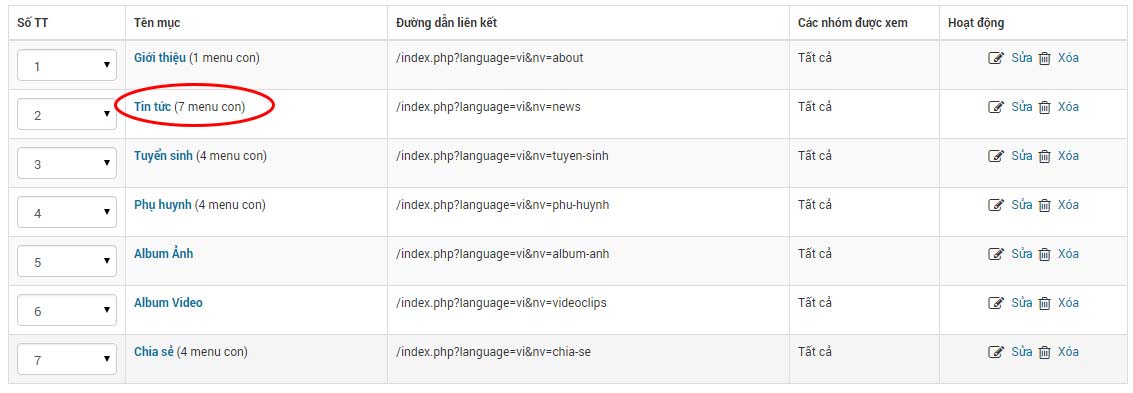Open order dropdown showing number 2
Image resolution: width=1133 pixels, height=393 pixels.
[66, 114]
